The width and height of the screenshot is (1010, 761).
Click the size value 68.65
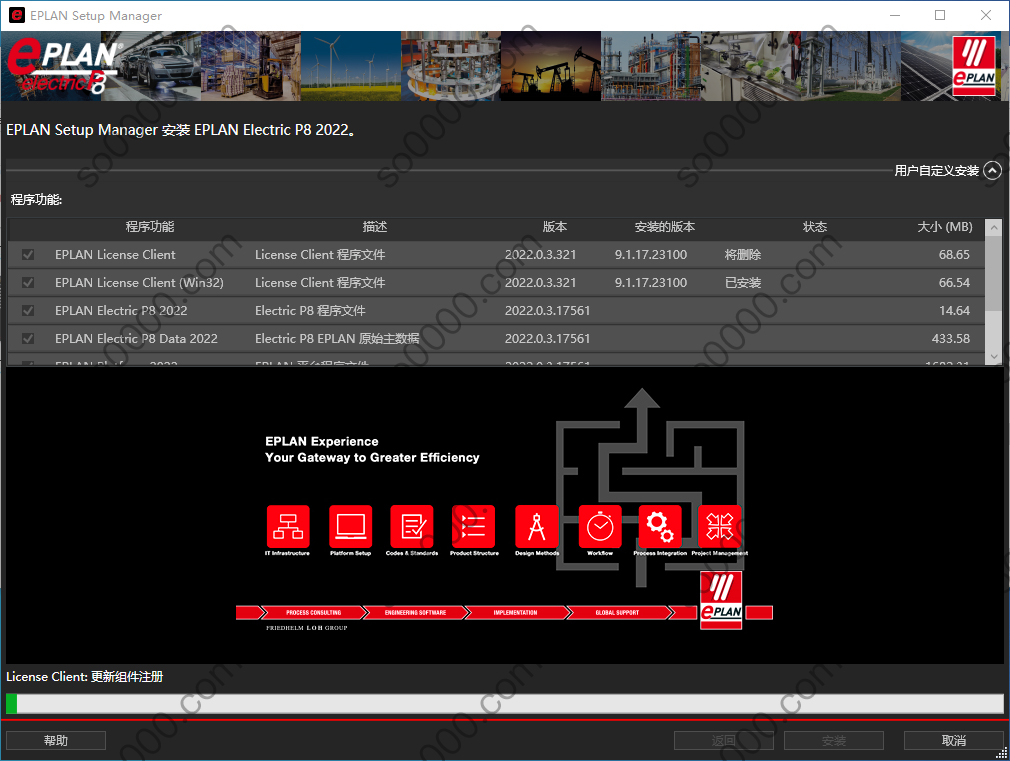[954, 255]
